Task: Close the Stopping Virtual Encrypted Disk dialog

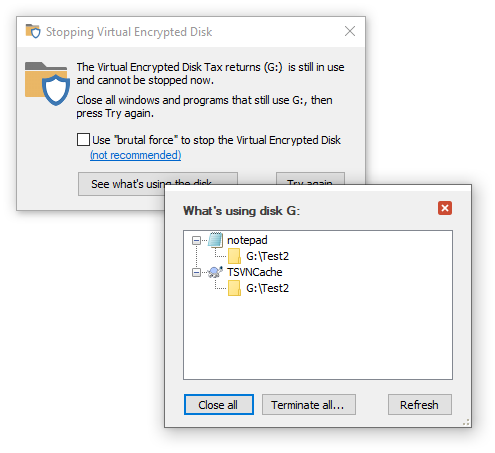Action: 350,31
